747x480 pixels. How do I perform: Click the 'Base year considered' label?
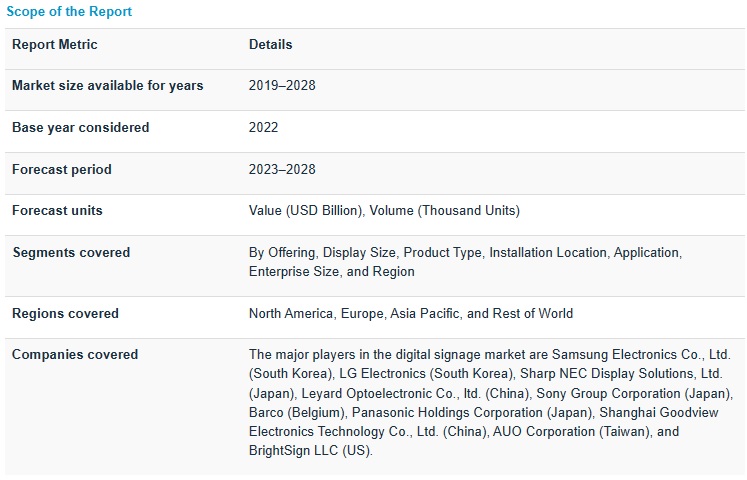click(81, 128)
